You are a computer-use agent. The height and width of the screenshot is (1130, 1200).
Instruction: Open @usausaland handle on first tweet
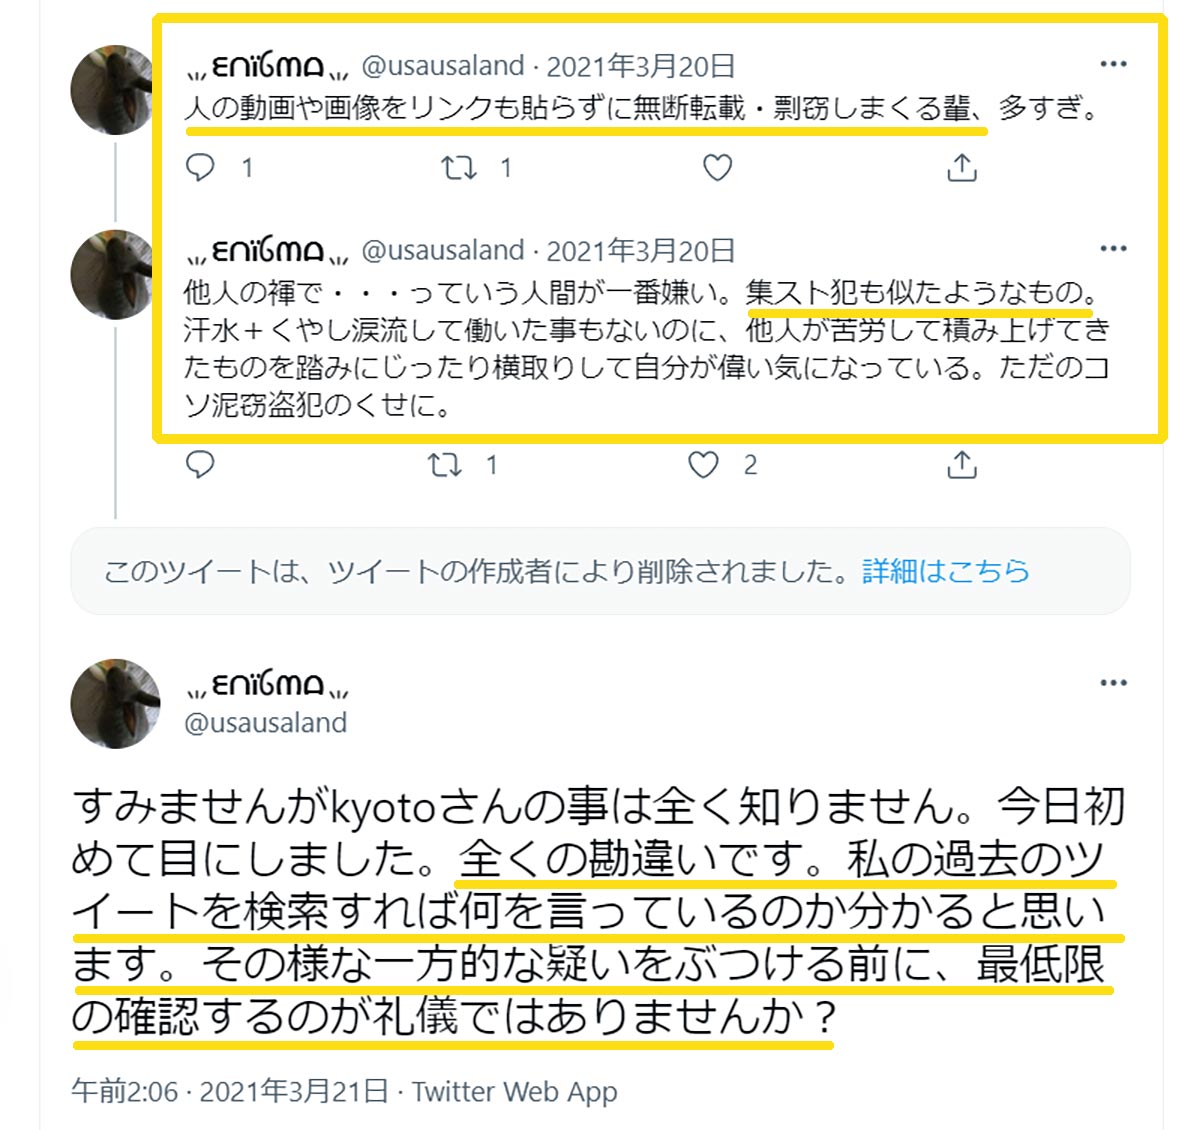pos(442,66)
